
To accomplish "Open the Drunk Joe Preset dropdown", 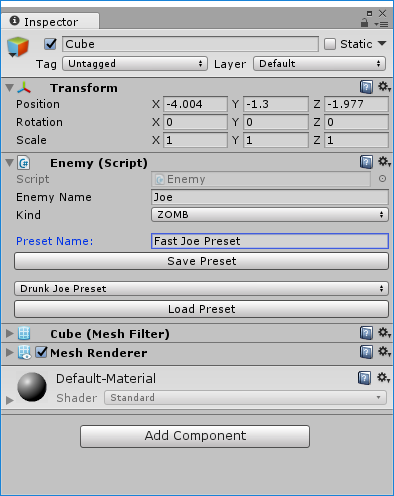I will [201, 289].
